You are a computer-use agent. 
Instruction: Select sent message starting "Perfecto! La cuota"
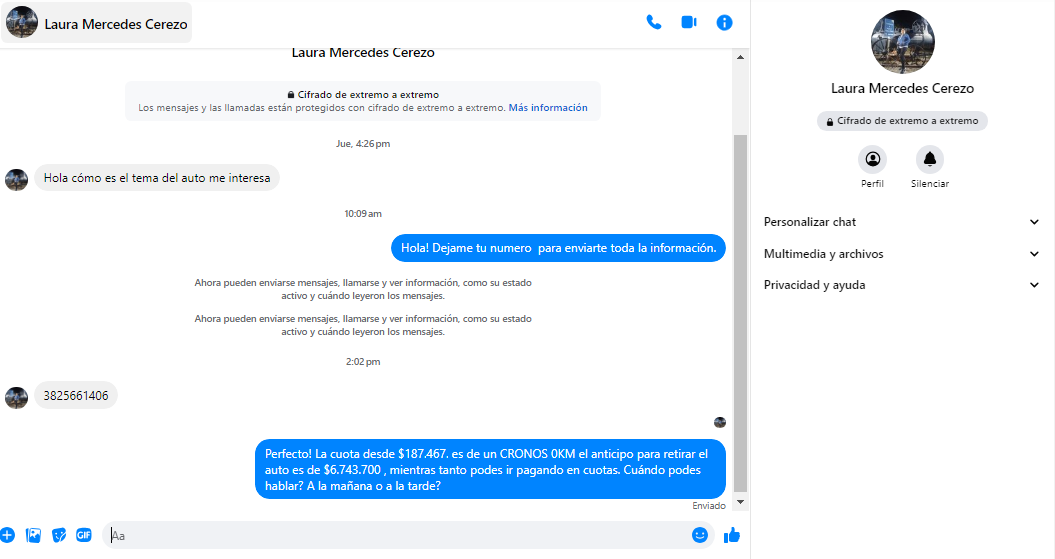click(x=490, y=470)
